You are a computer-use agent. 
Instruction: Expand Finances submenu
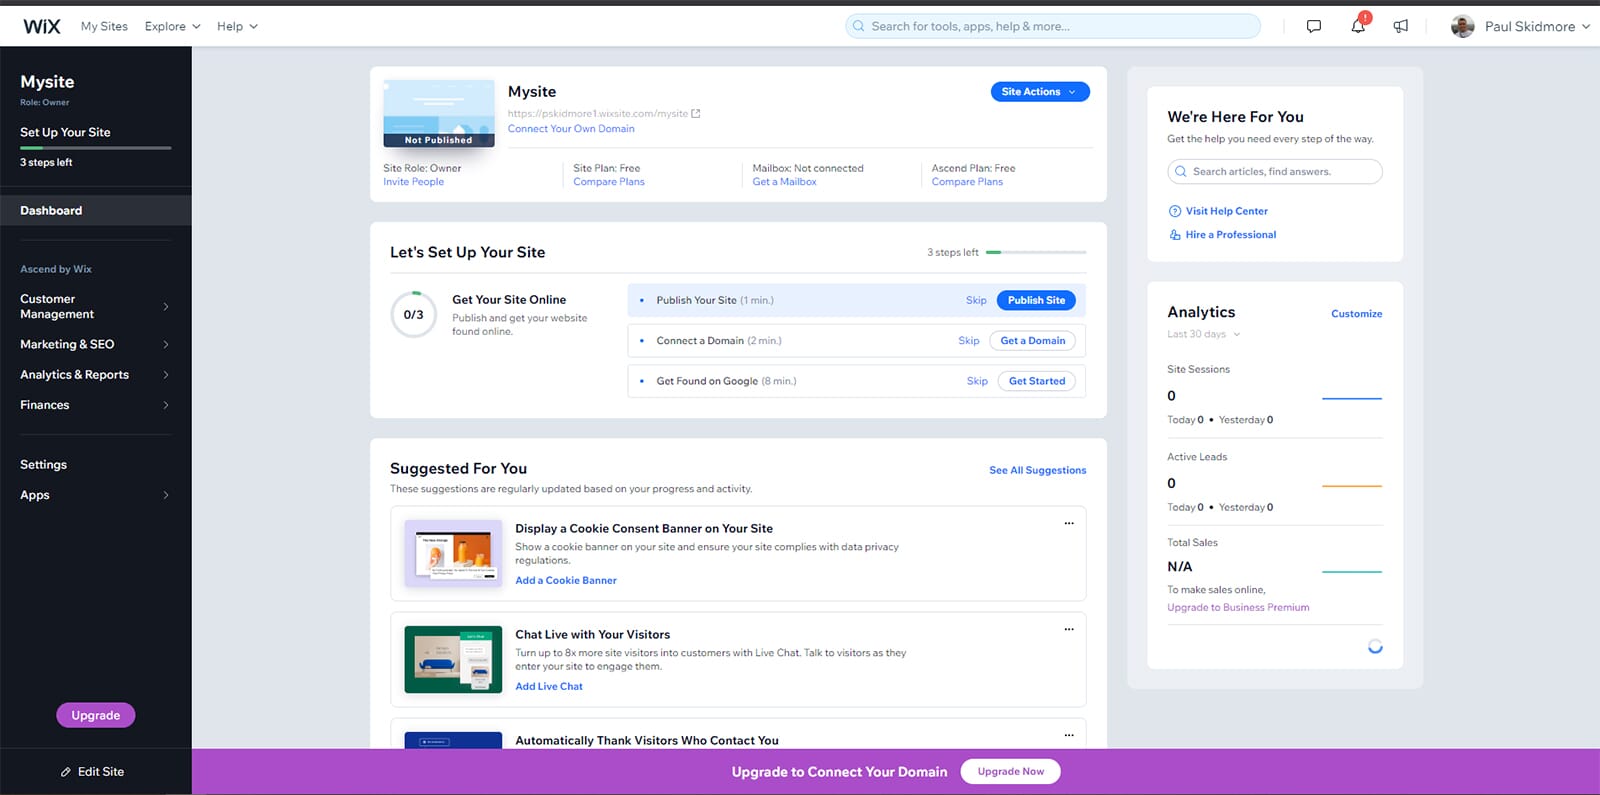click(x=166, y=405)
